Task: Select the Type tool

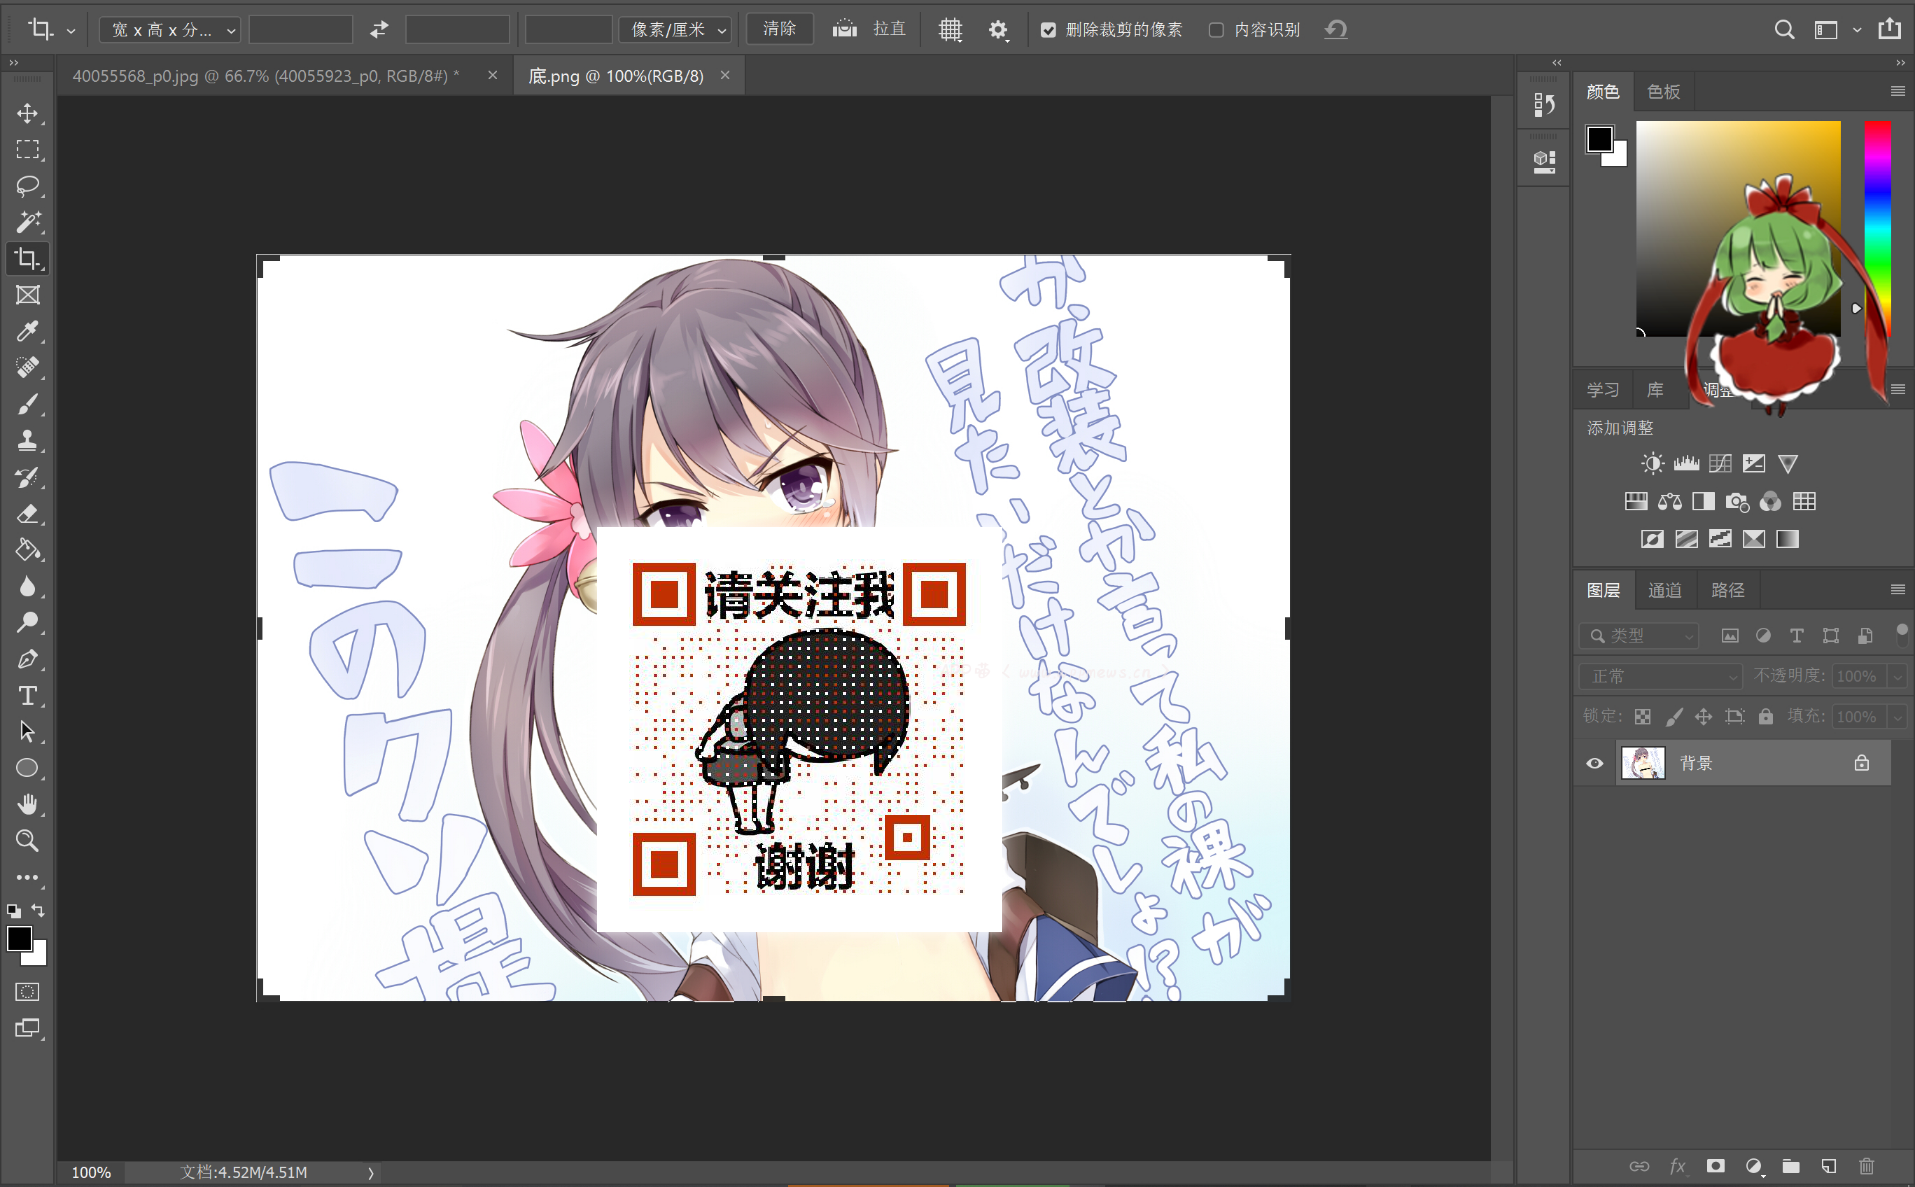Action: click(x=27, y=695)
